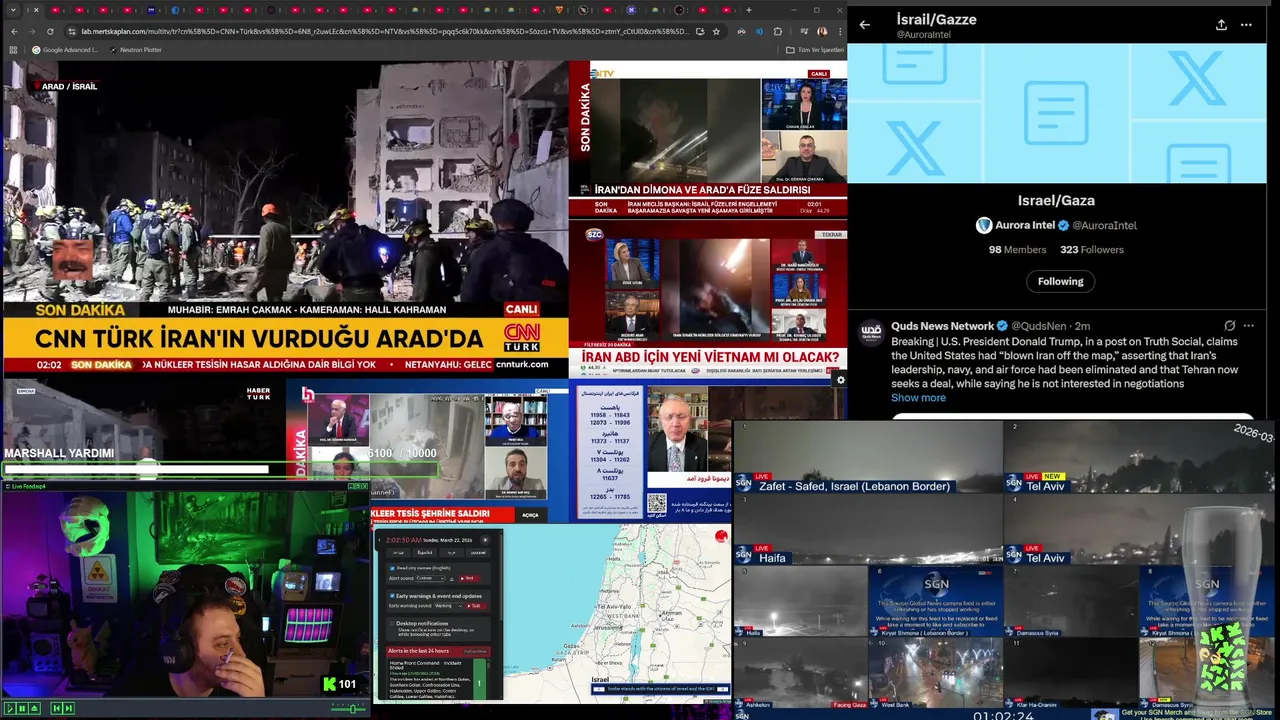Open the Neutron Plotter bookmark
This screenshot has width=1280, height=720.
tap(135, 50)
